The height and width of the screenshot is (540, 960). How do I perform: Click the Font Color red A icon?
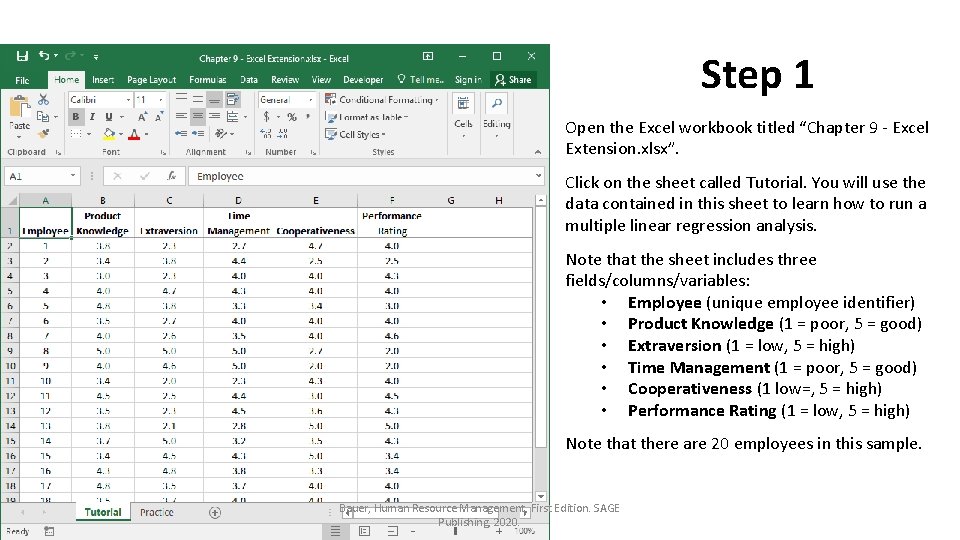click(x=134, y=133)
